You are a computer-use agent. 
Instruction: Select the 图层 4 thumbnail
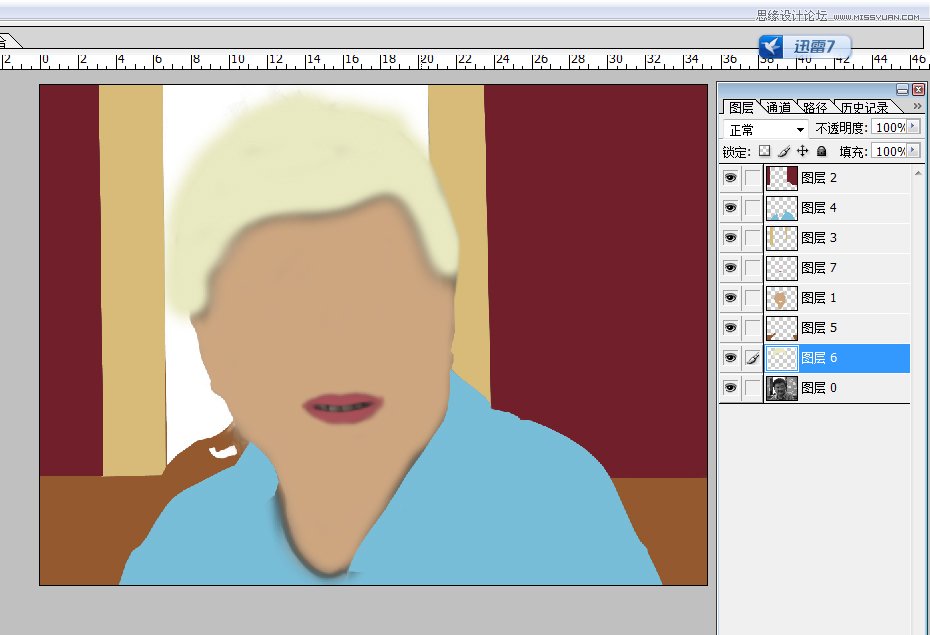coord(782,208)
